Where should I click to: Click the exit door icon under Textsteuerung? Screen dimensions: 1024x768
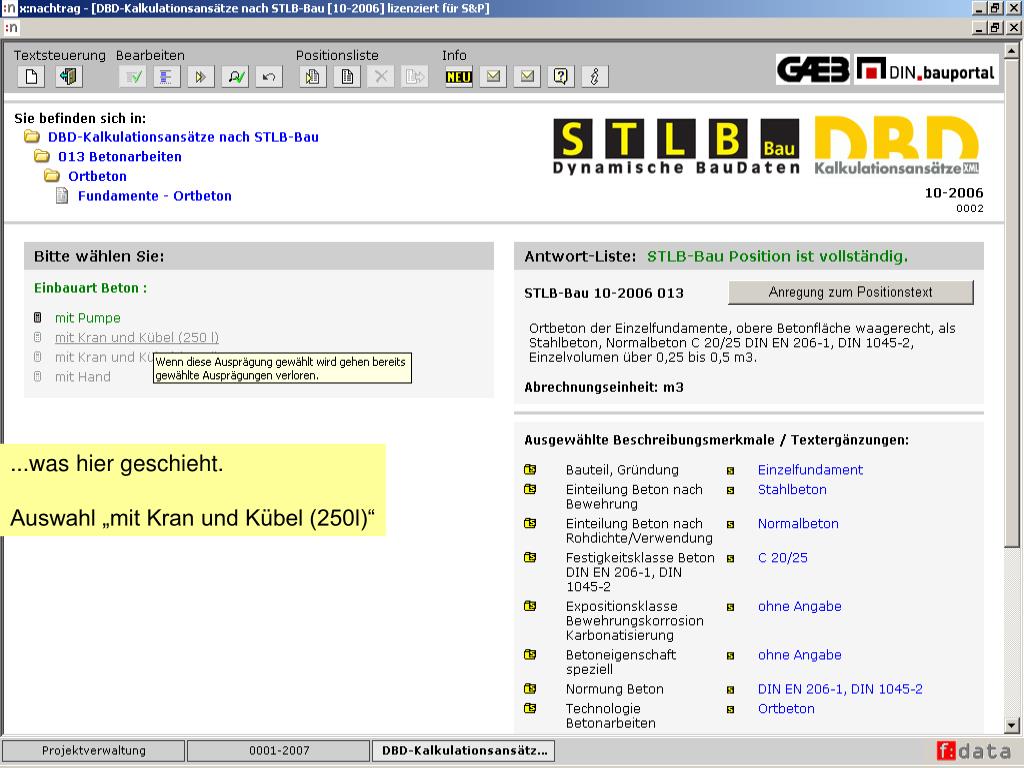point(67,76)
